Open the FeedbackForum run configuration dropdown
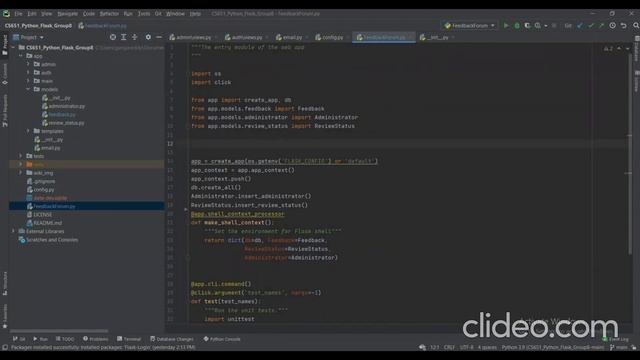The height and width of the screenshot is (360, 640). [x=470, y=25]
